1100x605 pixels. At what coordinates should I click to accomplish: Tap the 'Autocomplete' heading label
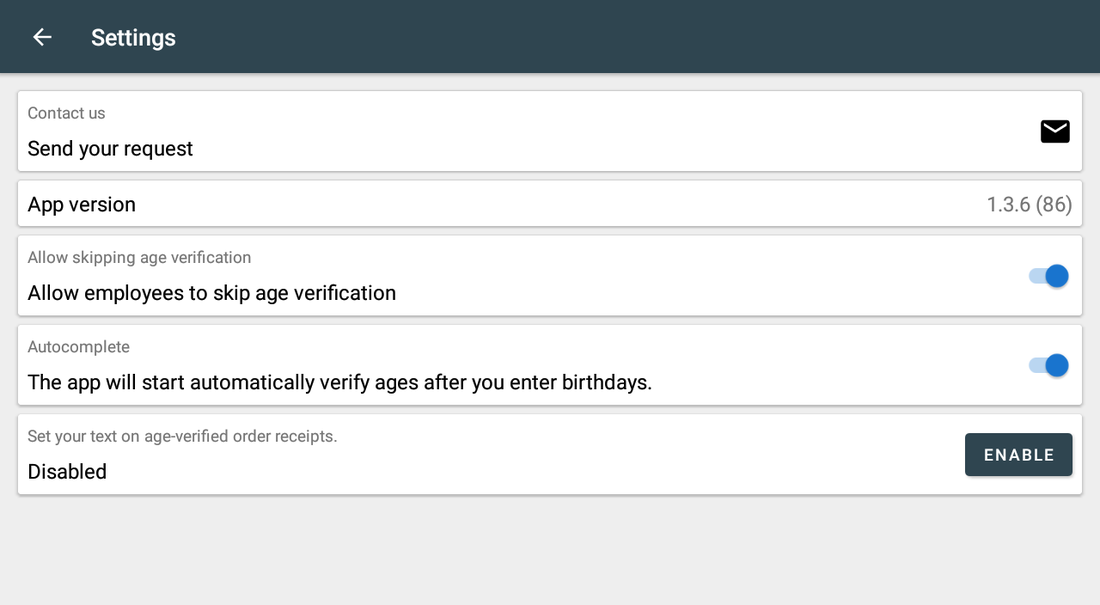click(x=79, y=347)
